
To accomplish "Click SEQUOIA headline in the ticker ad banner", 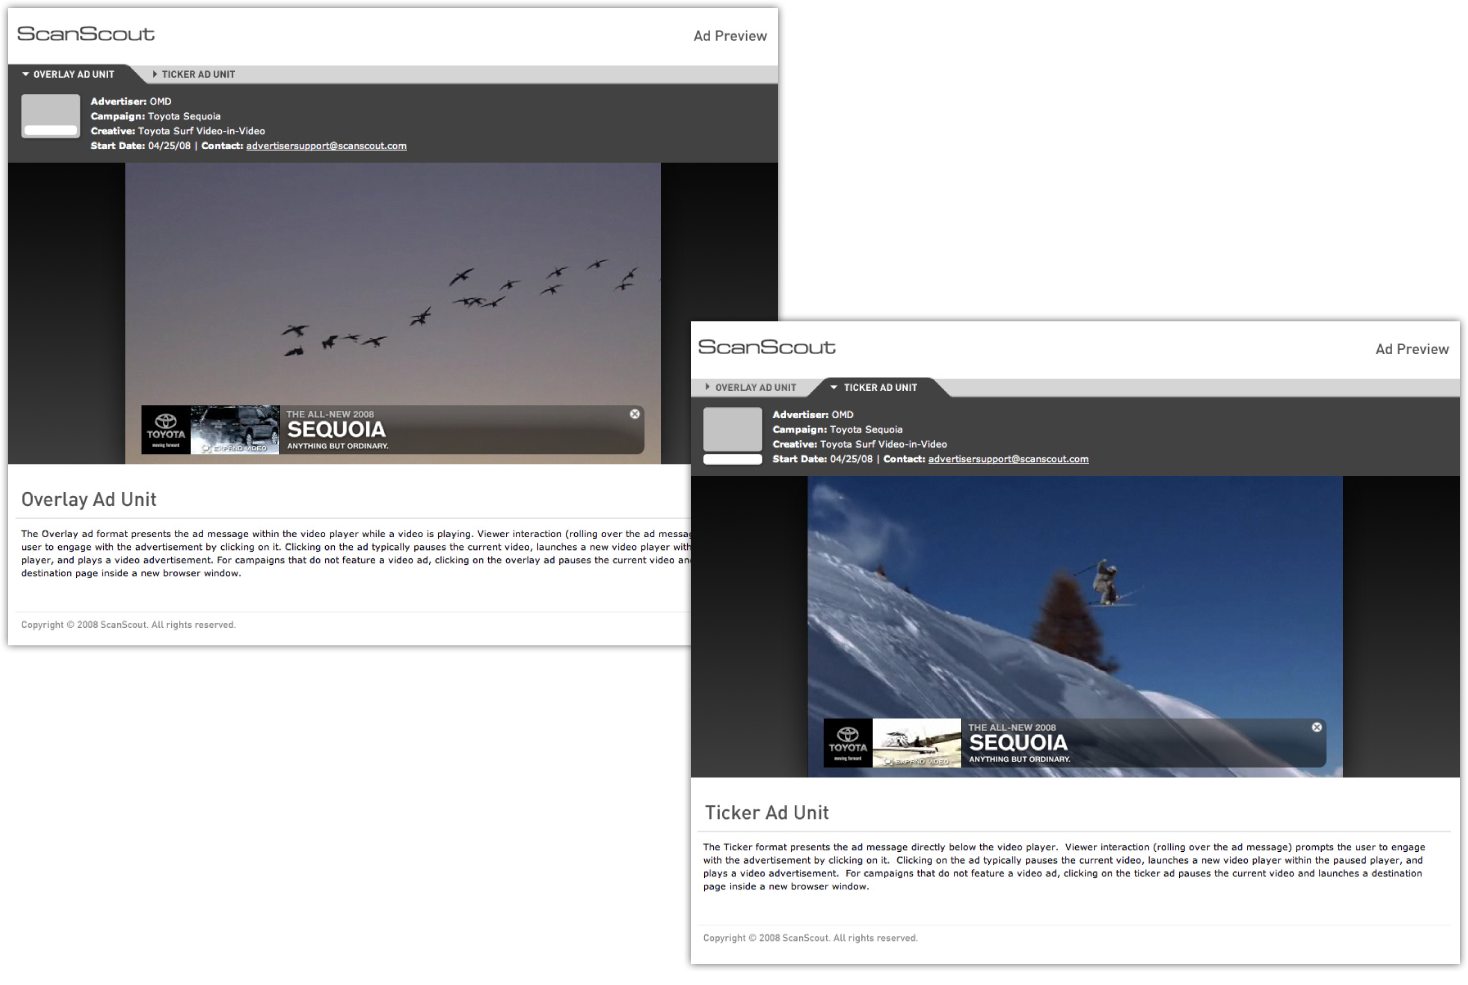I will [x=1018, y=743].
